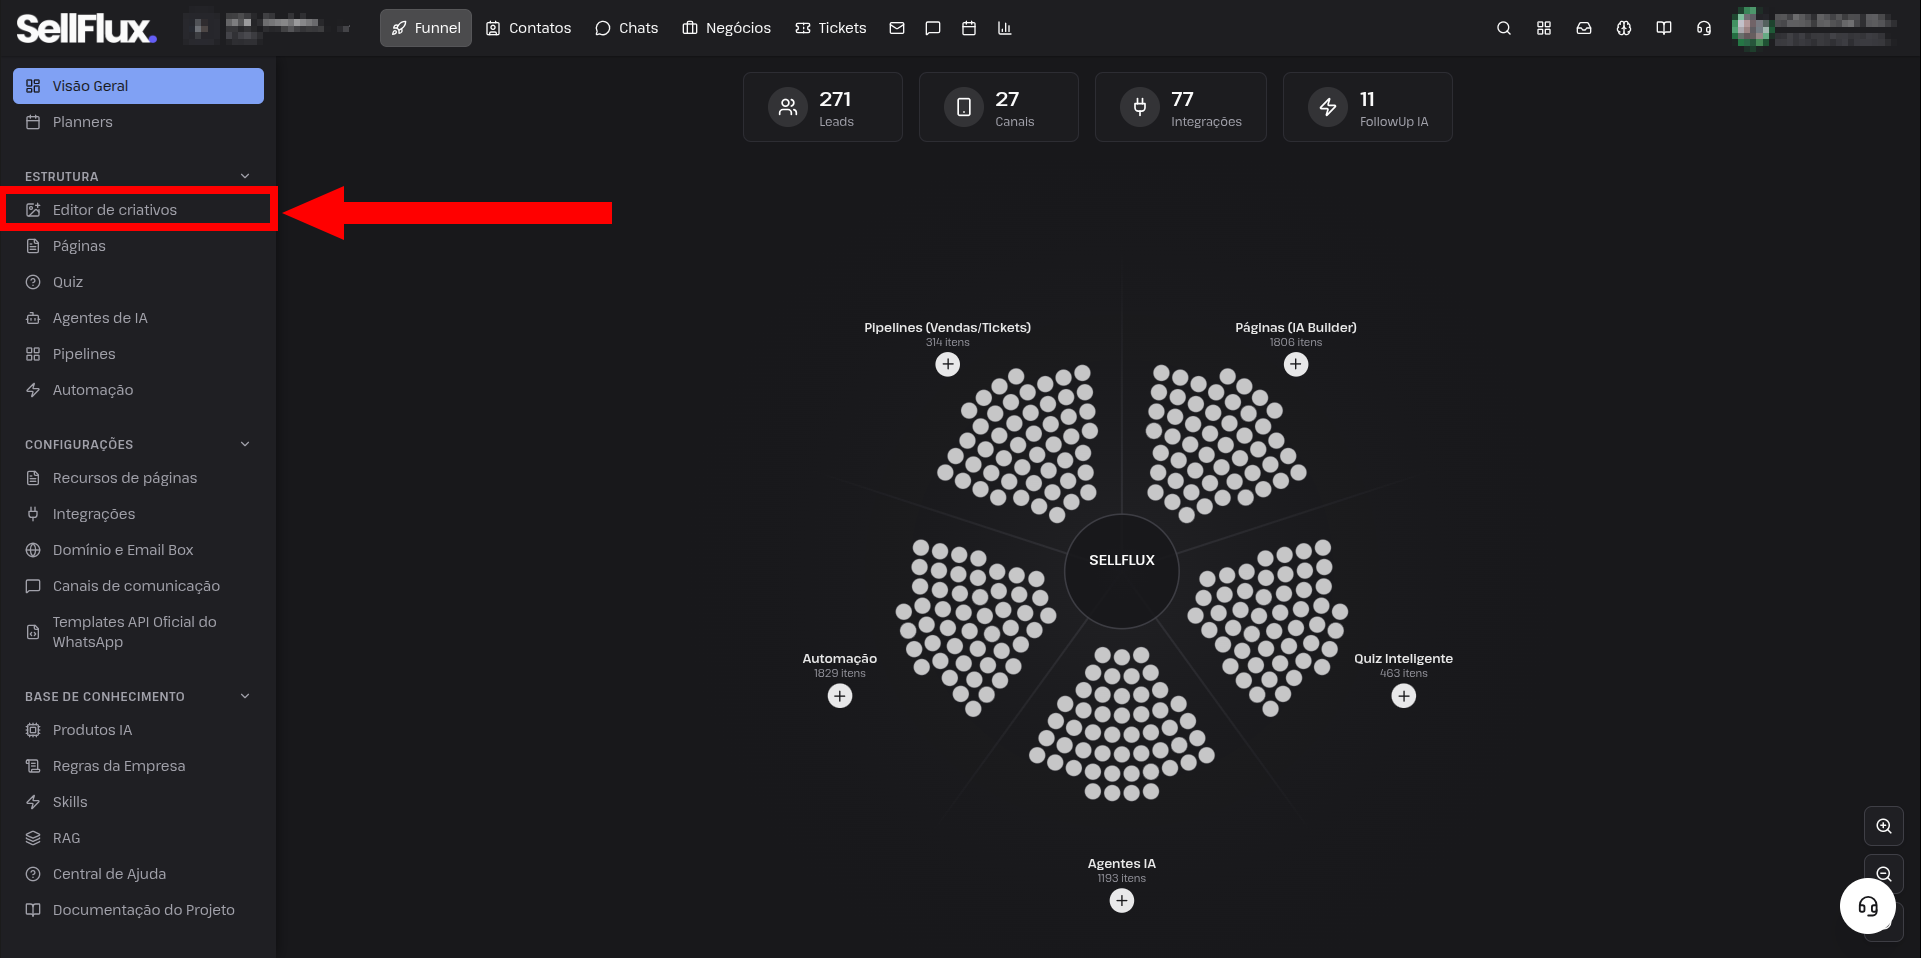Open Editor de criativos
The image size is (1921, 958).
click(138, 210)
